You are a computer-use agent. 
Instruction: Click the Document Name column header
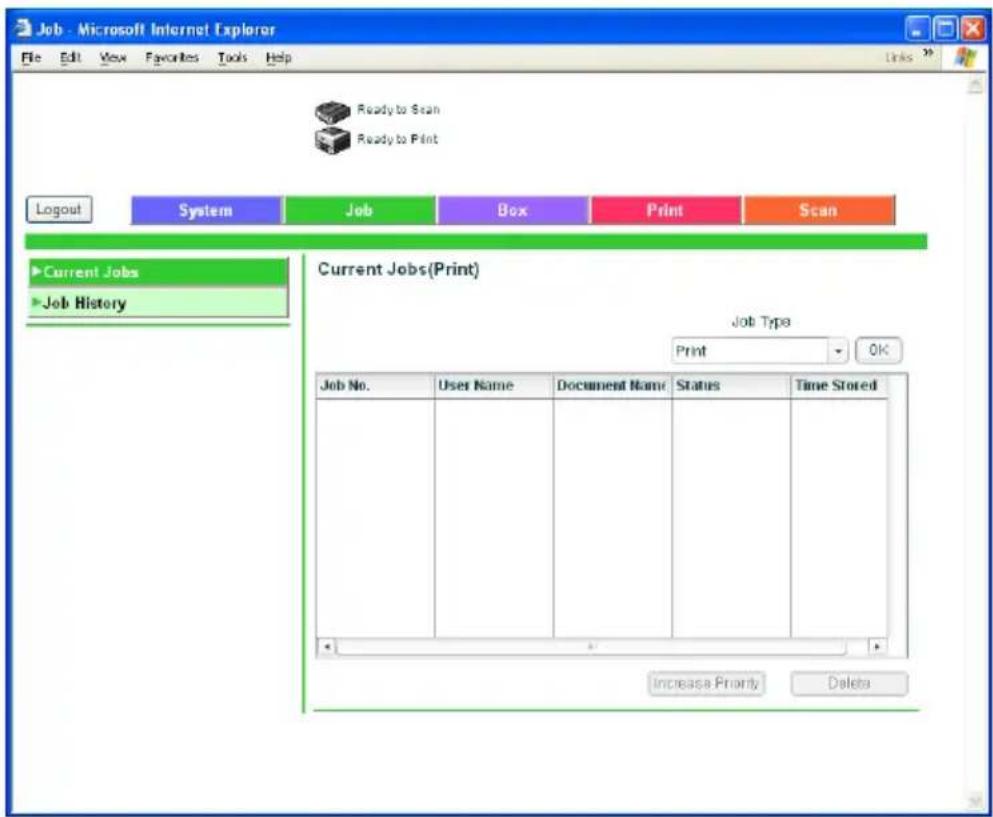pyautogui.click(x=612, y=386)
